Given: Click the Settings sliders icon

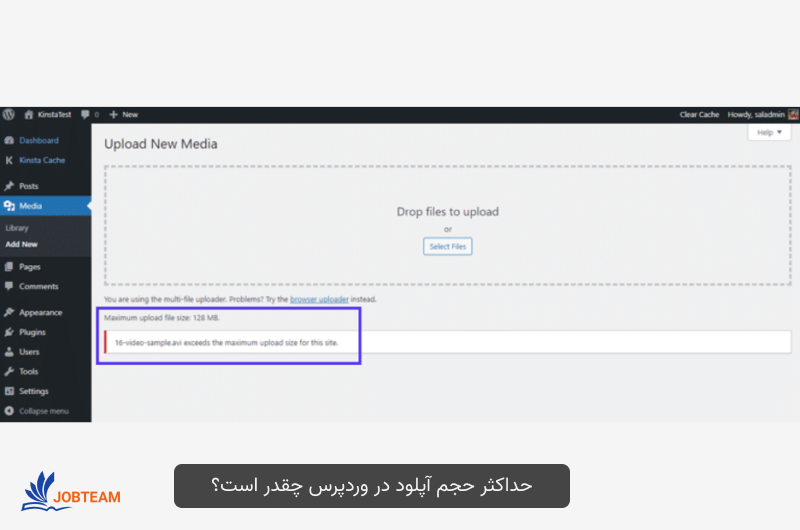Looking at the screenshot, I should [9, 391].
